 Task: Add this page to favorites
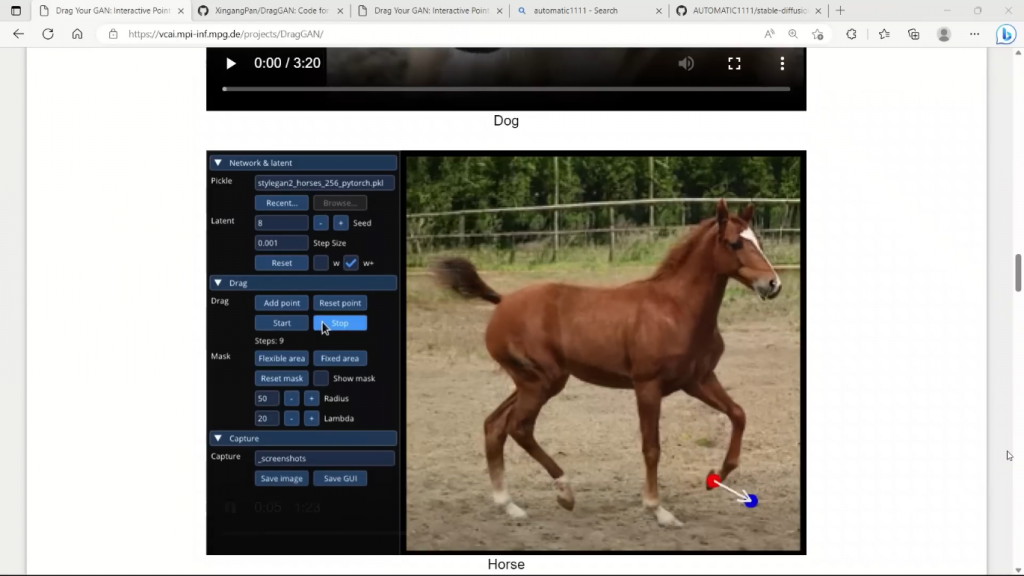pos(818,34)
